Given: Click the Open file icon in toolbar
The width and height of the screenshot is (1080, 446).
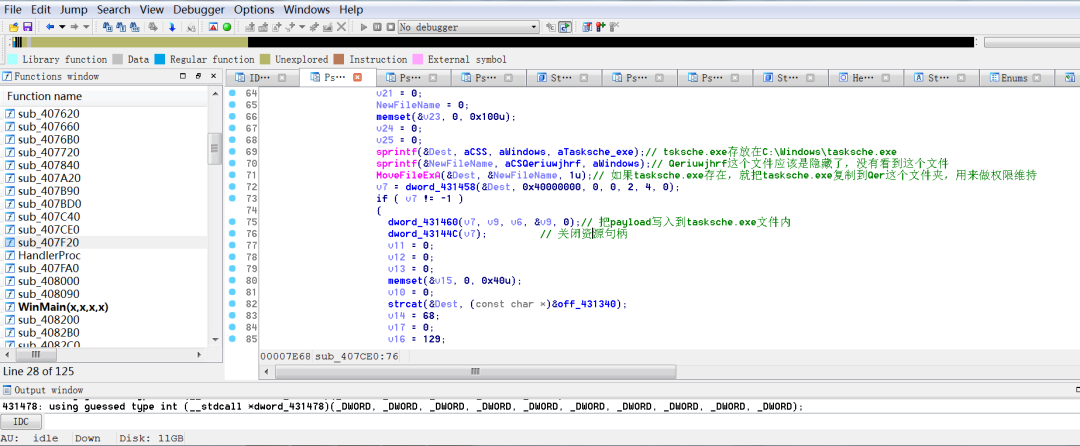Looking at the screenshot, I should point(14,27).
